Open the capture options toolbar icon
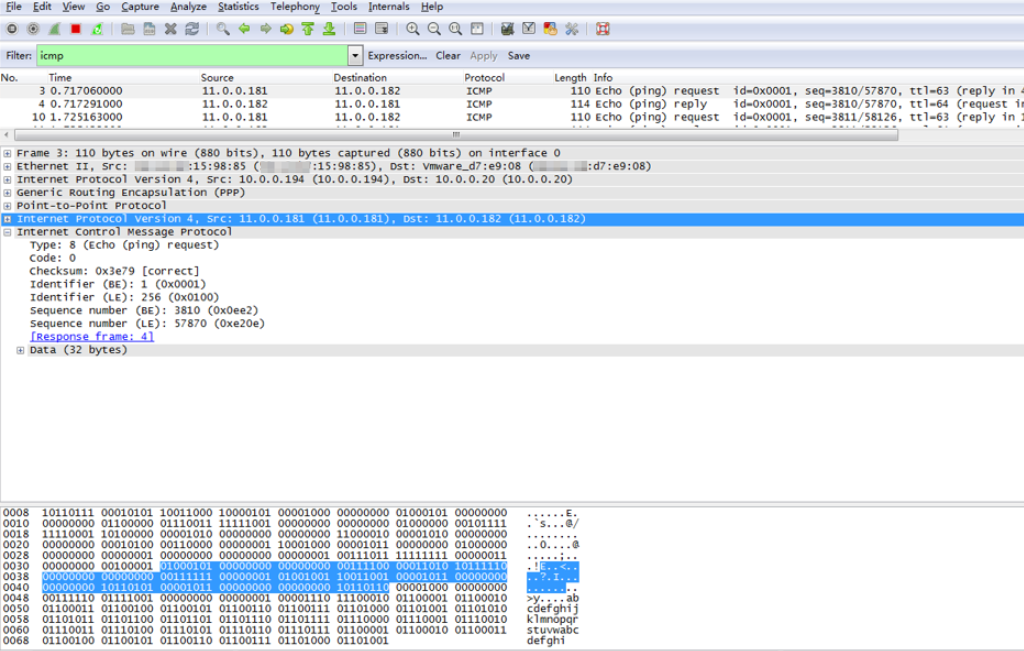Viewport: 1024px width, 651px height. [33, 29]
